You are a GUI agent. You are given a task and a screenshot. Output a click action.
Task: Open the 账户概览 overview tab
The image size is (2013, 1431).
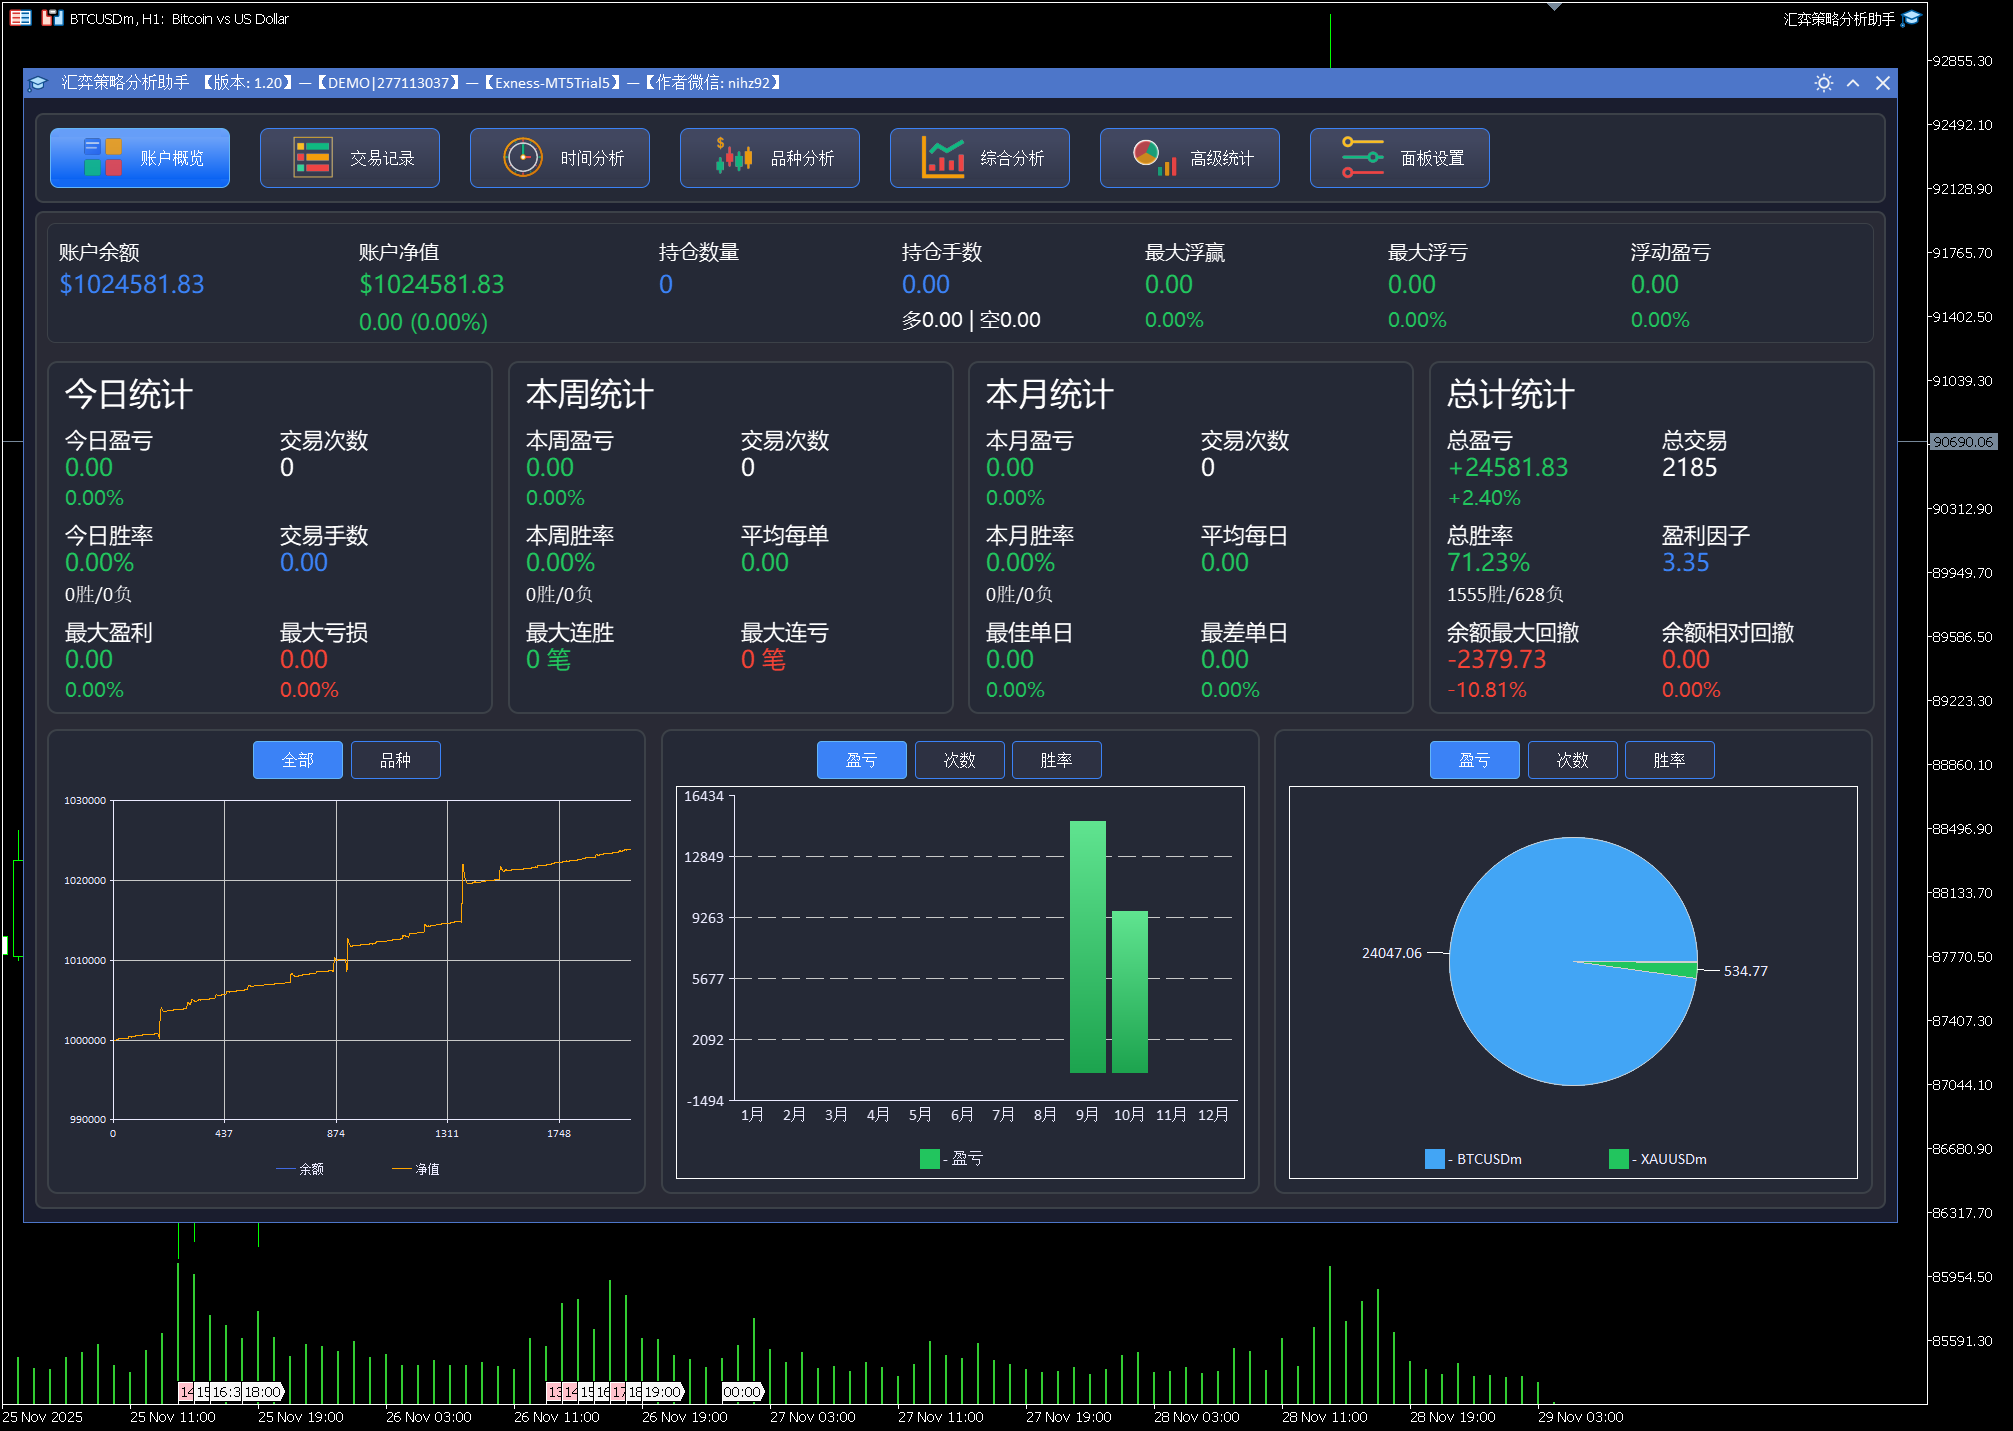tap(140, 158)
